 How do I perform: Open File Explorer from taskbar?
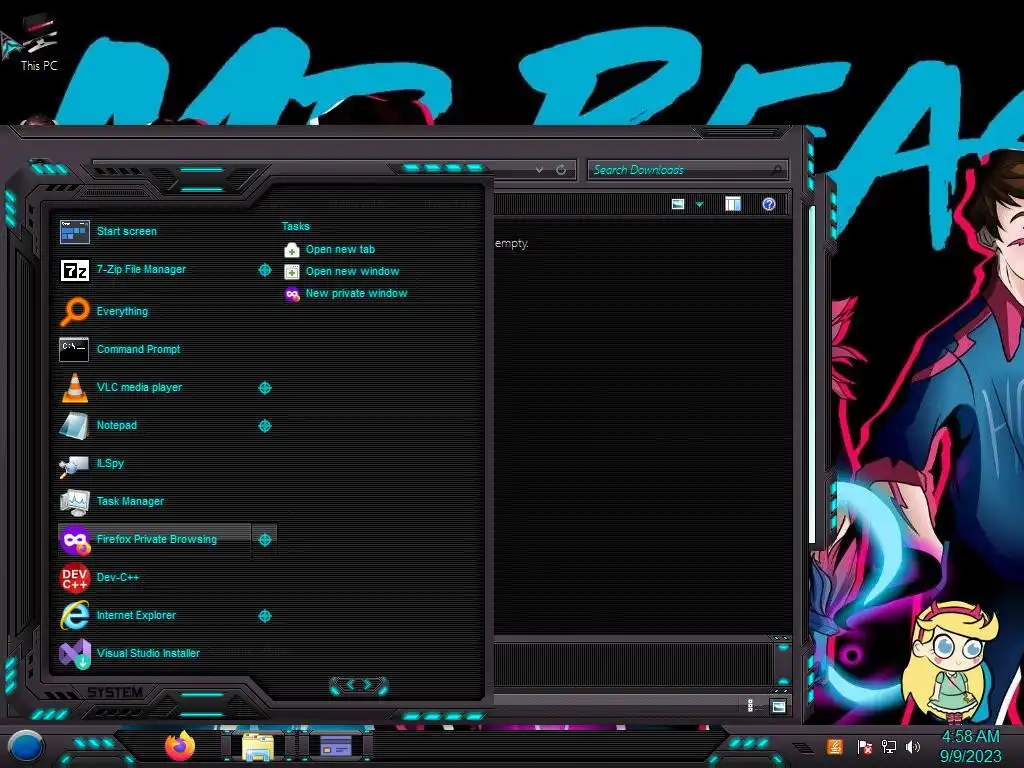point(258,747)
